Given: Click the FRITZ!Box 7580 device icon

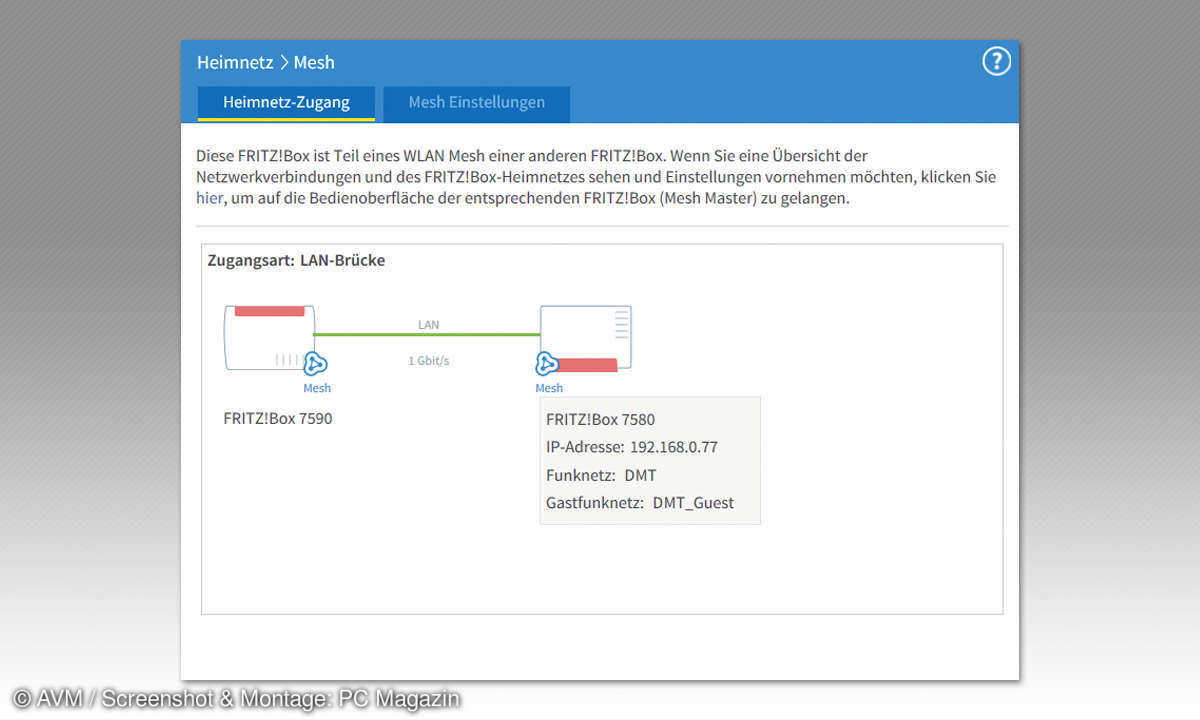Looking at the screenshot, I should point(586,338).
